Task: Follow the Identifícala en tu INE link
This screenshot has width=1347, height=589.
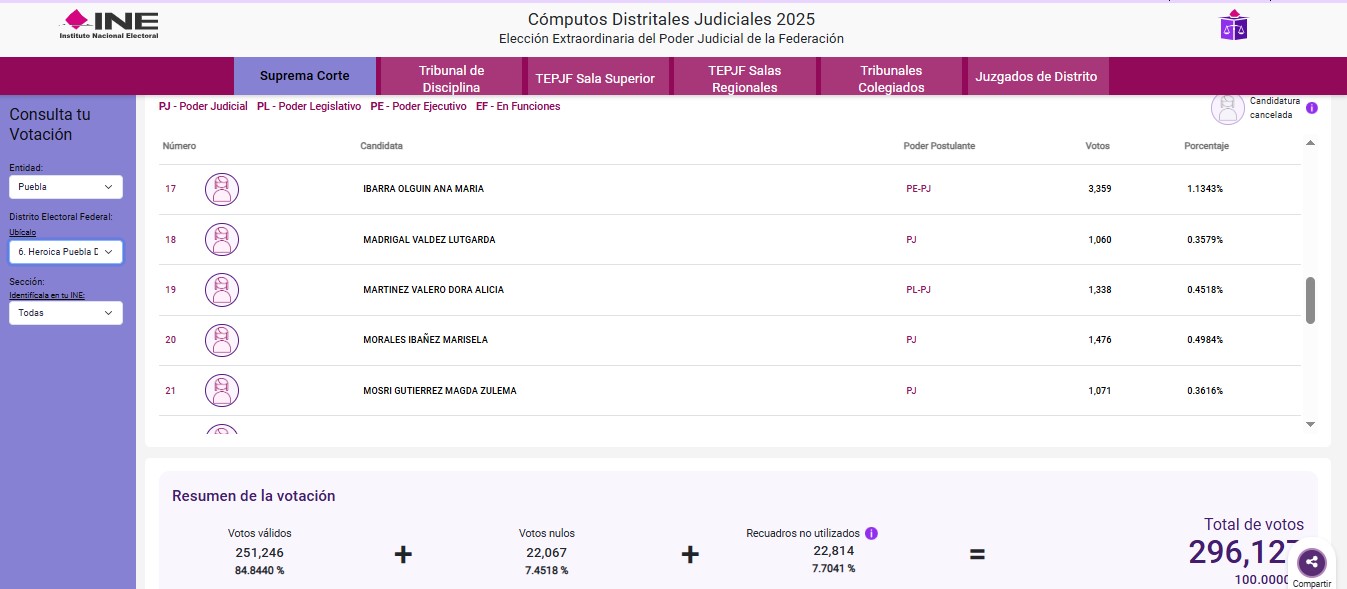Action: click(47, 296)
